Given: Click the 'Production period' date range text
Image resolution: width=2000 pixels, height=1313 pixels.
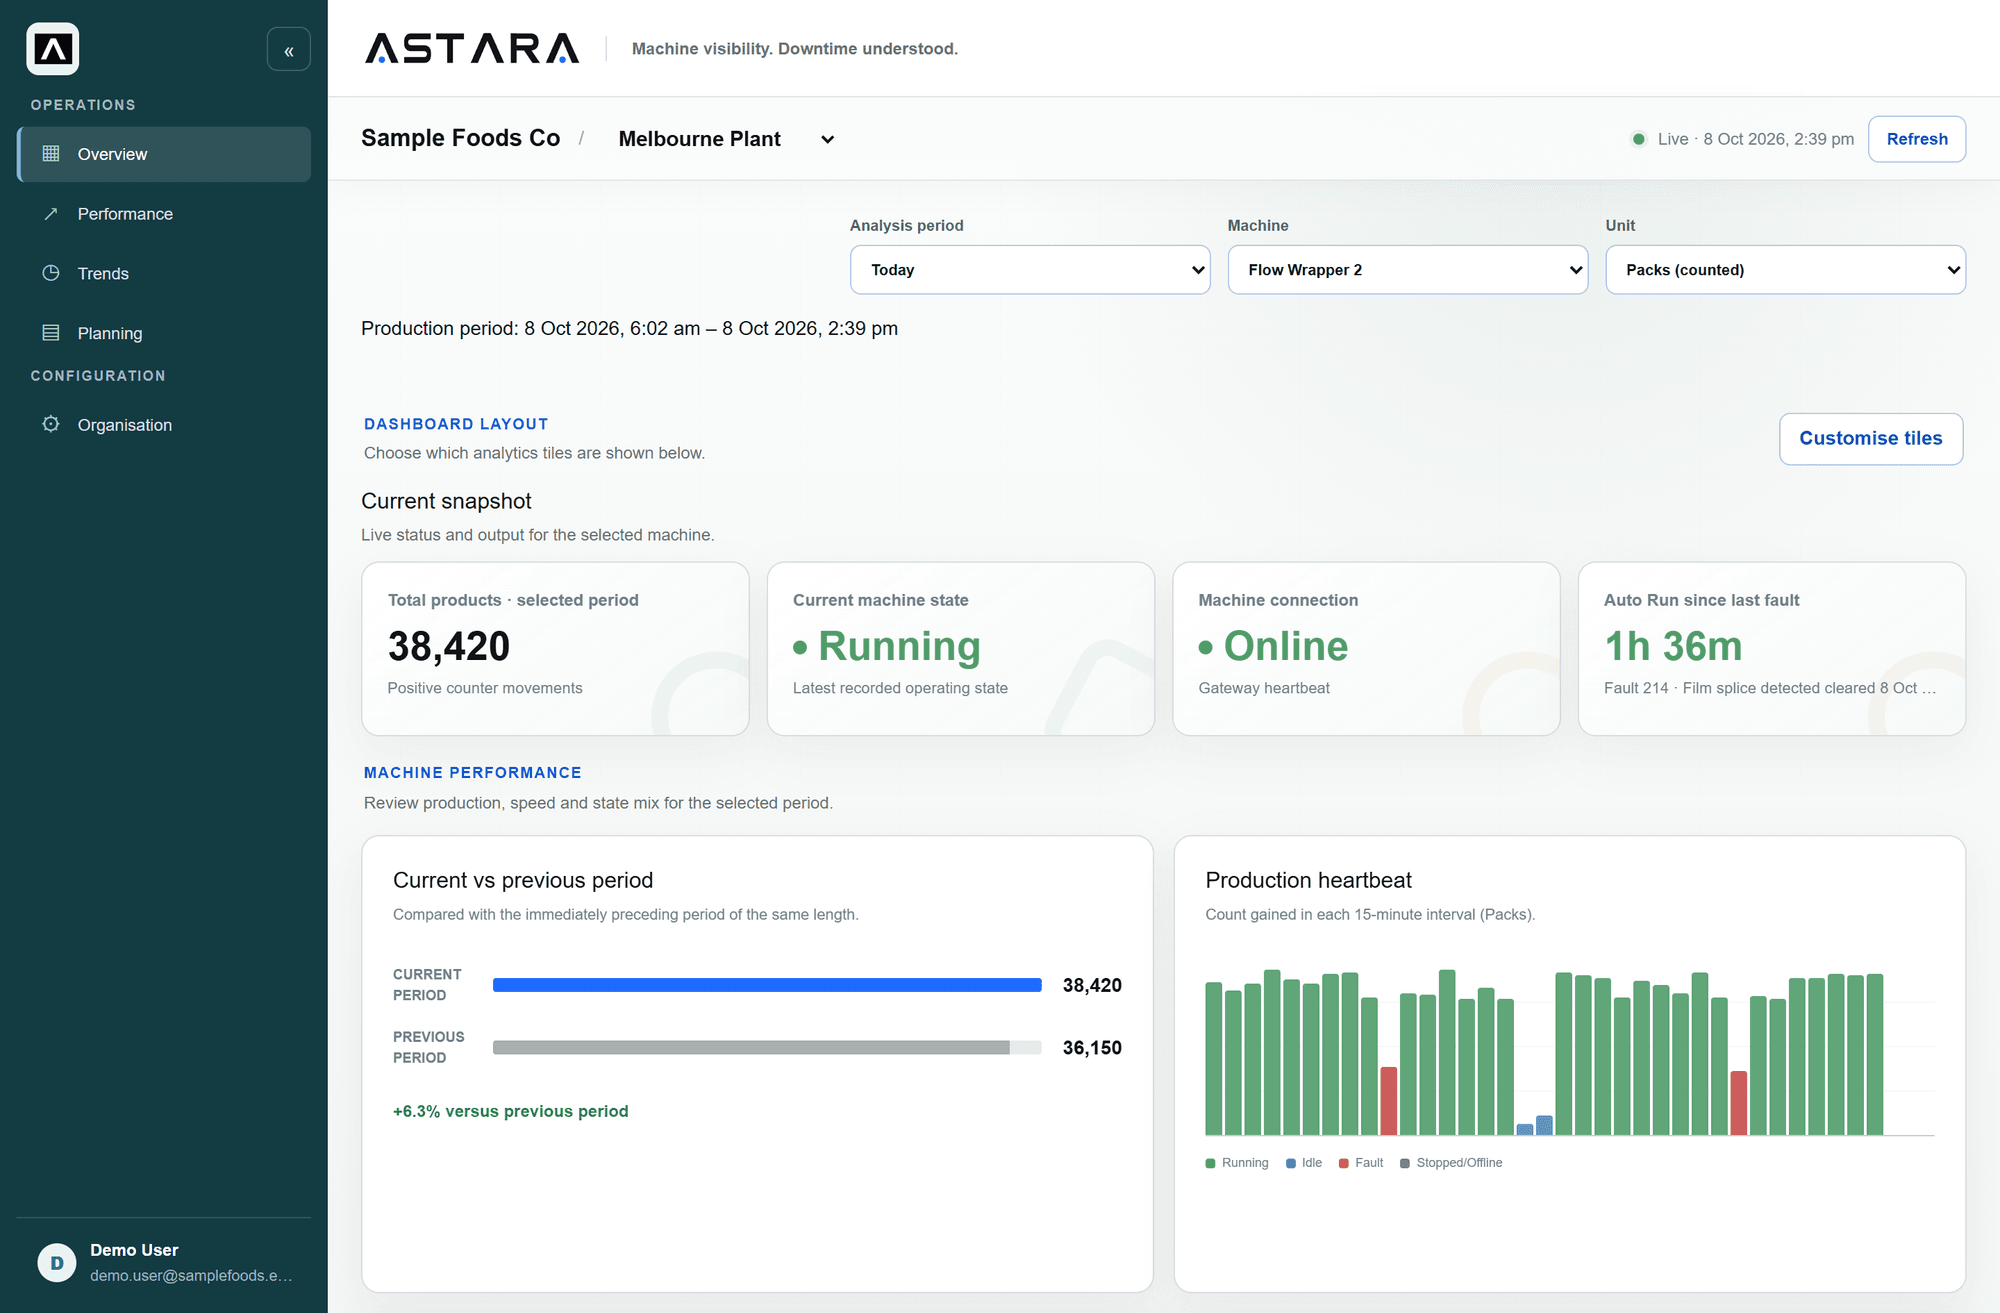Looking at the screenshot, I should (x=629, y=328).
